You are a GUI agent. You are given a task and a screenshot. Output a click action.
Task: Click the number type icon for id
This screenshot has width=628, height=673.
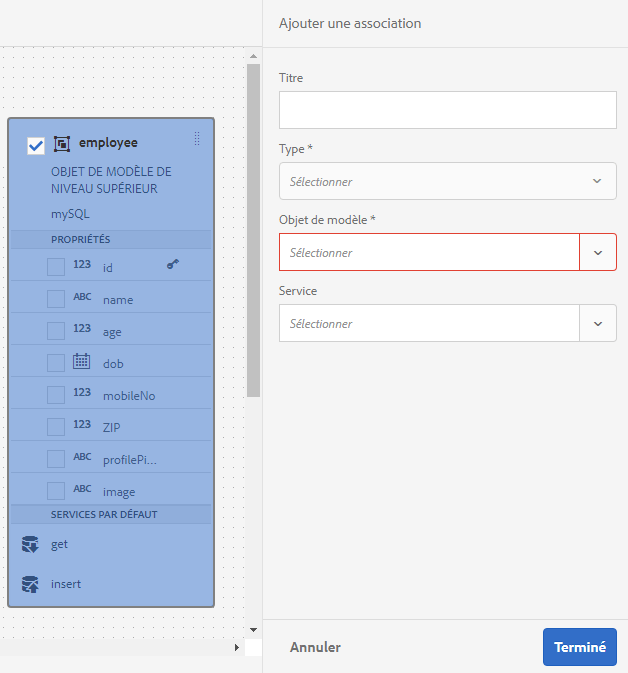point(82,264)
